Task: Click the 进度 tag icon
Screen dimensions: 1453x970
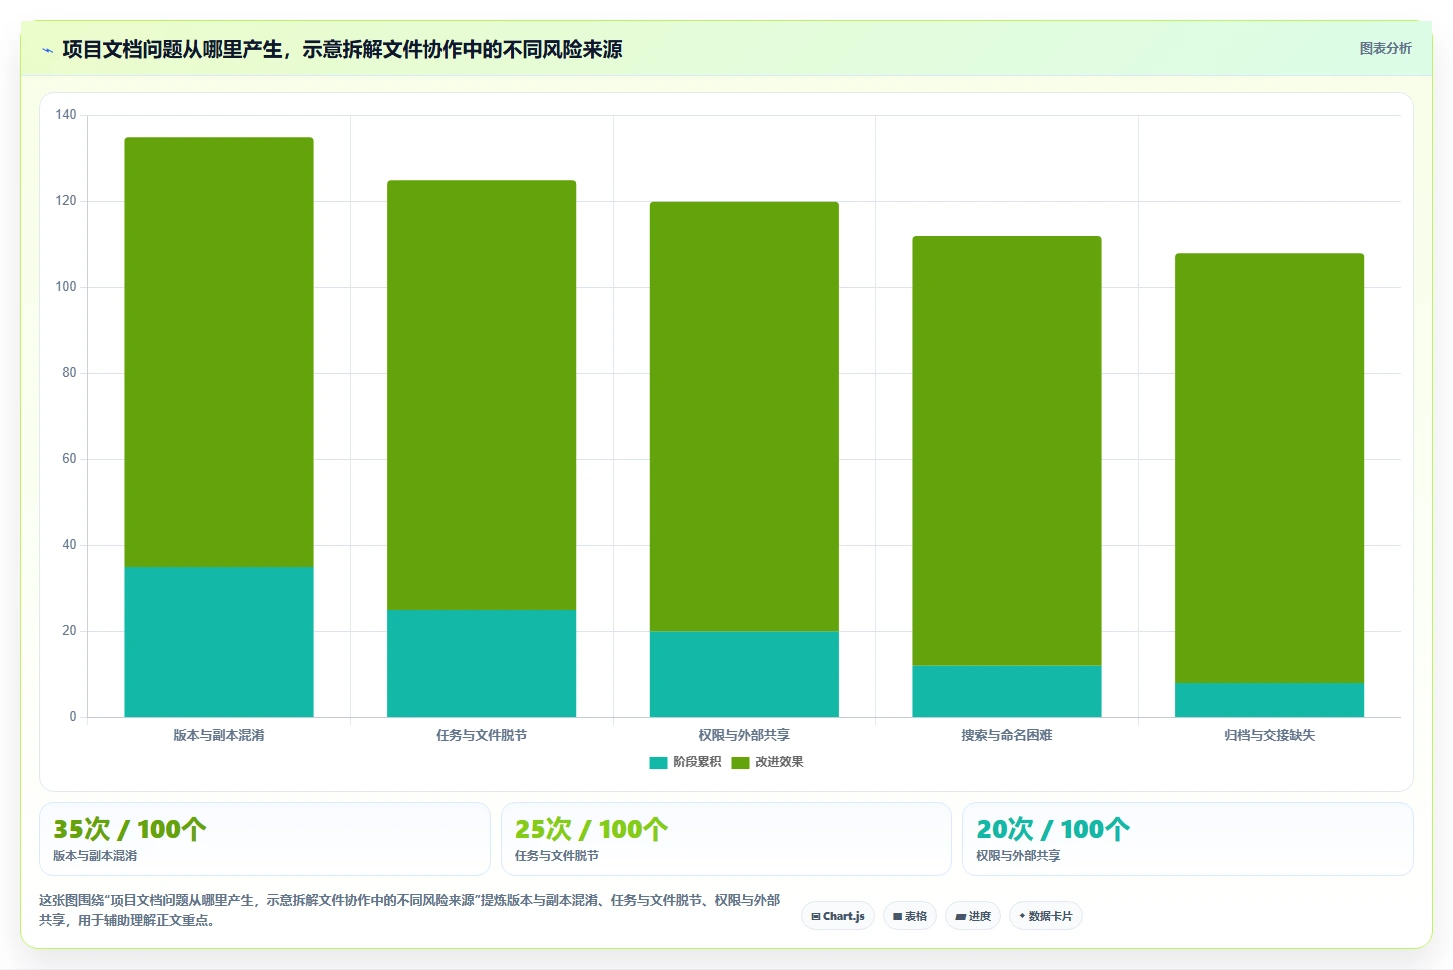Action: pyautogui.click(x=960, y=916)
